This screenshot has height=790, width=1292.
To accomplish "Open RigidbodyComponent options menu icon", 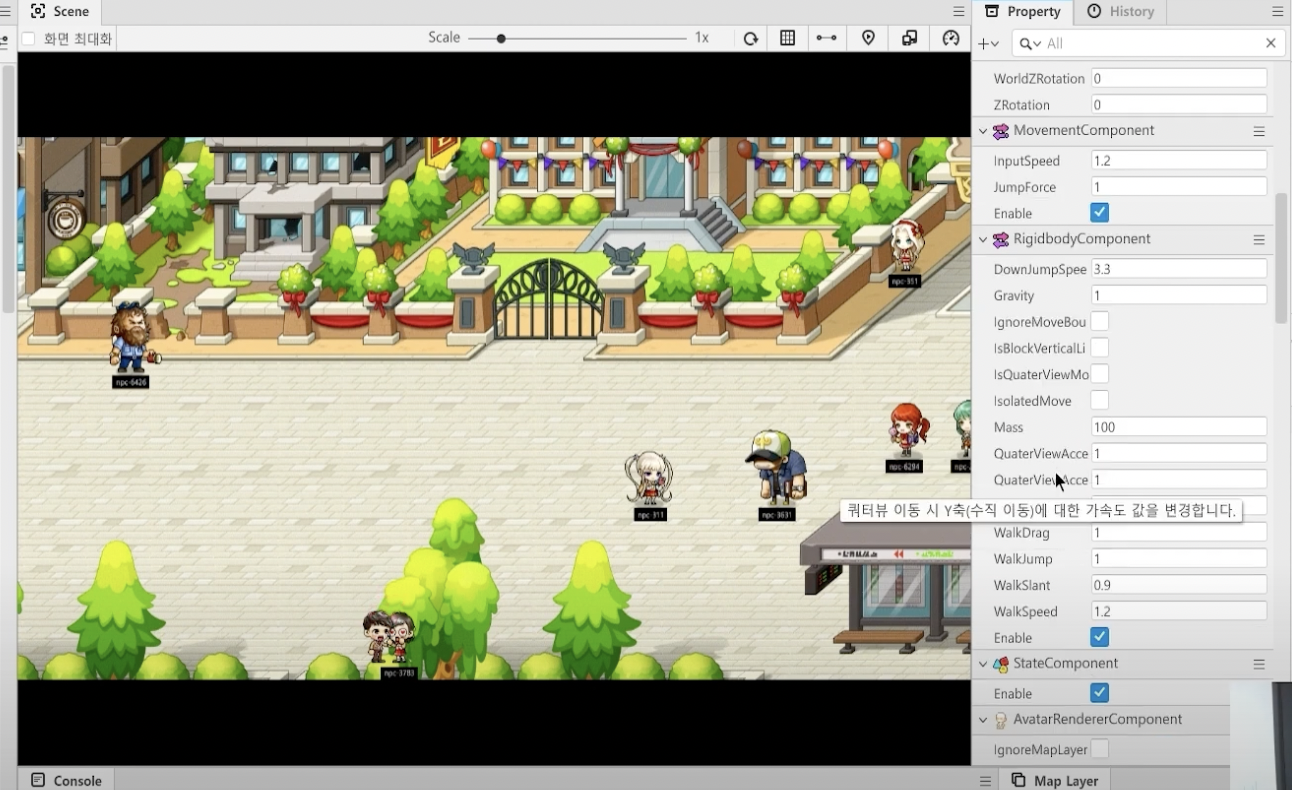I will pyautogui.click(x=1259, y=240).
